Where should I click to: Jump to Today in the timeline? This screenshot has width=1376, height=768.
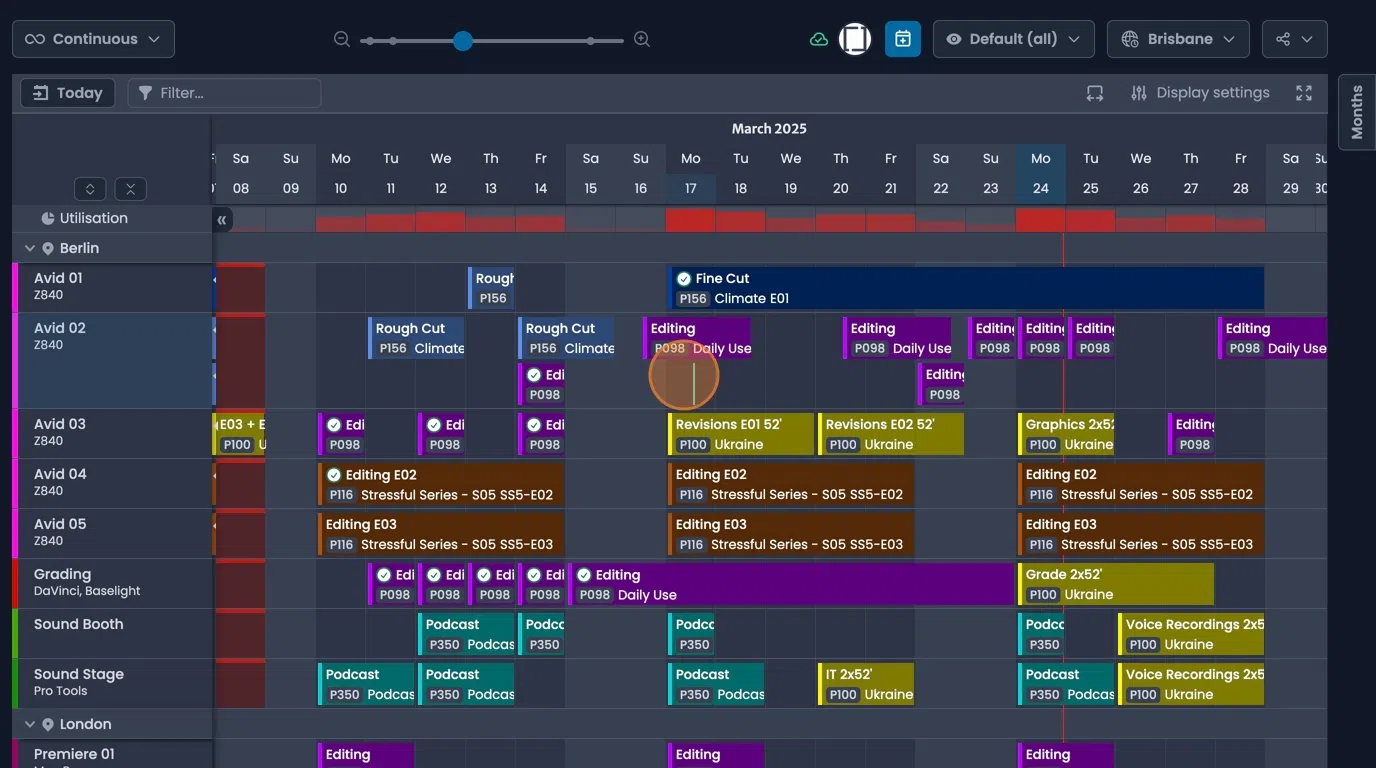[x=68, y=93]
